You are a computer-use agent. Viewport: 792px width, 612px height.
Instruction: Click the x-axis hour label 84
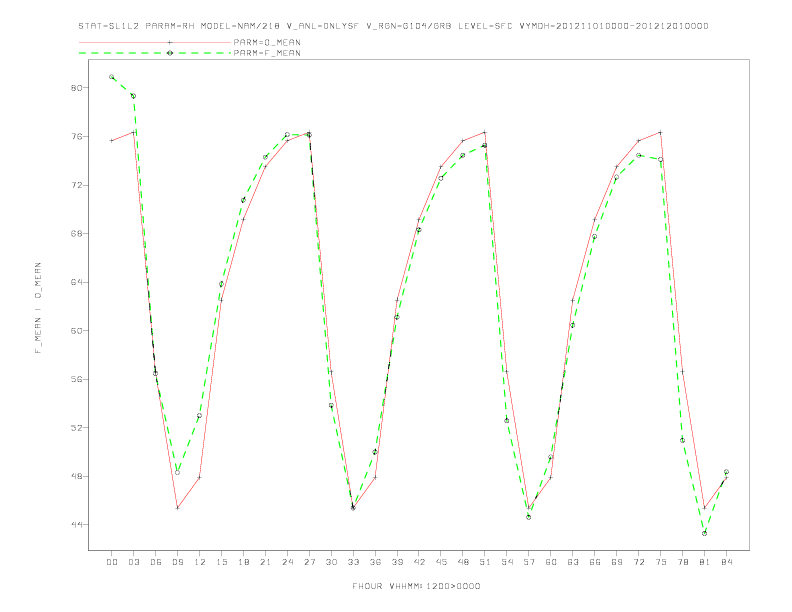(x=726, y=562)
